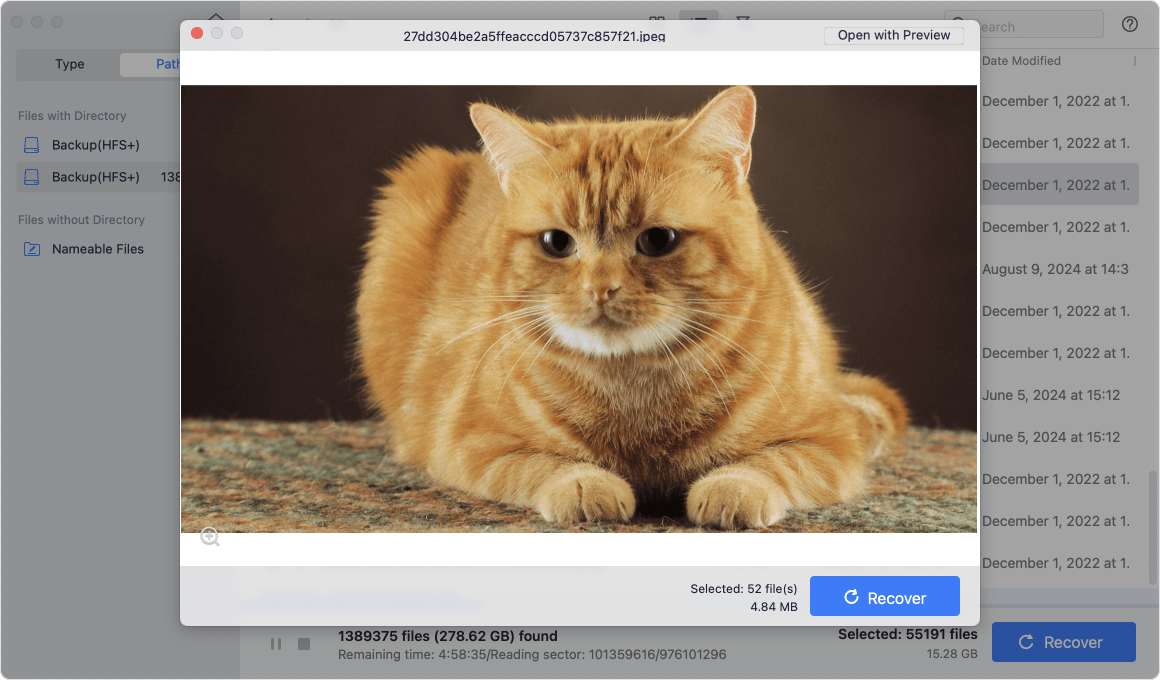Switch to the Type tab
This screenshot has width=1160, height=680.
point(70,64)
